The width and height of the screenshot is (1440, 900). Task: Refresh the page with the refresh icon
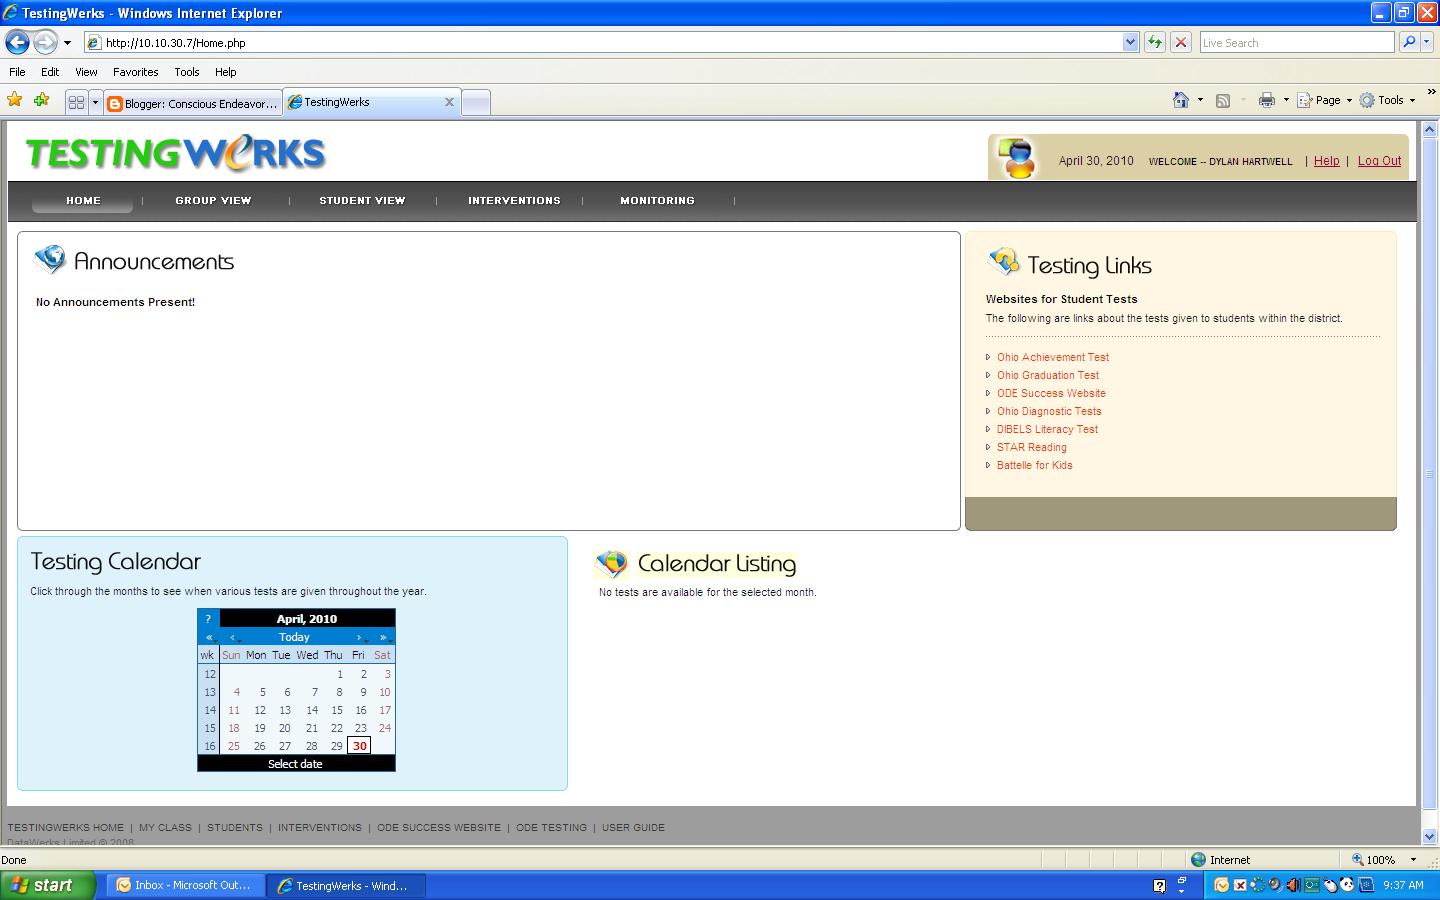pyautogui.click(x=1154, y=42)
